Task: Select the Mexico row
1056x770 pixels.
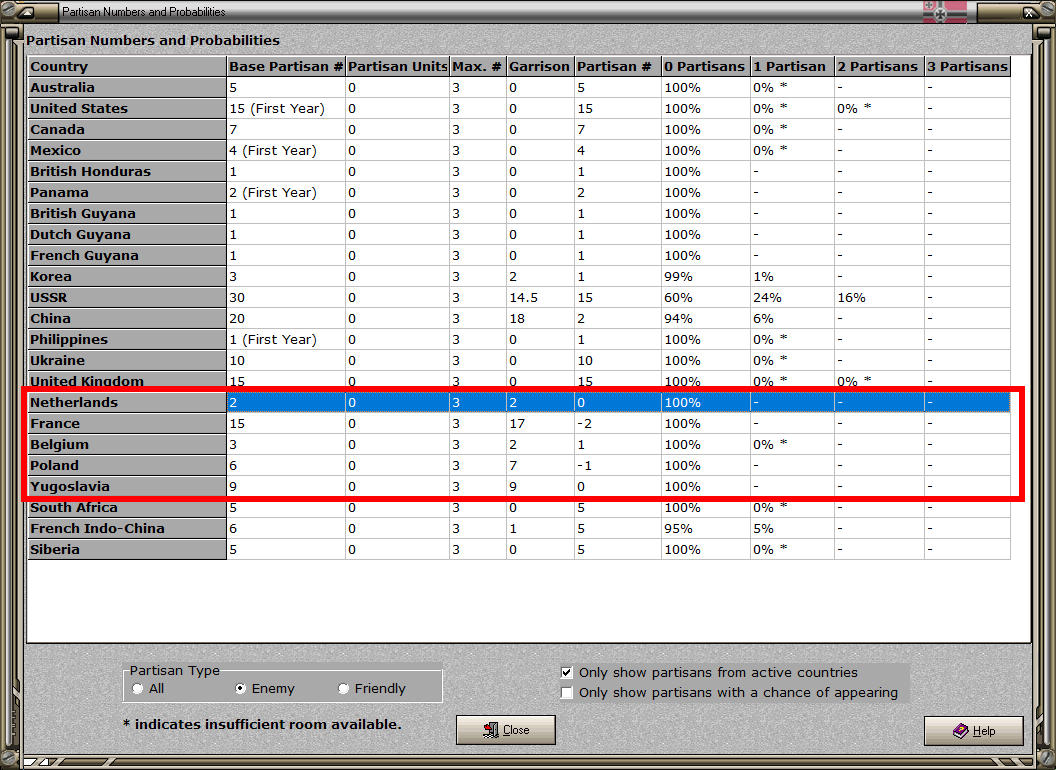Action: (x=519, y=150)
